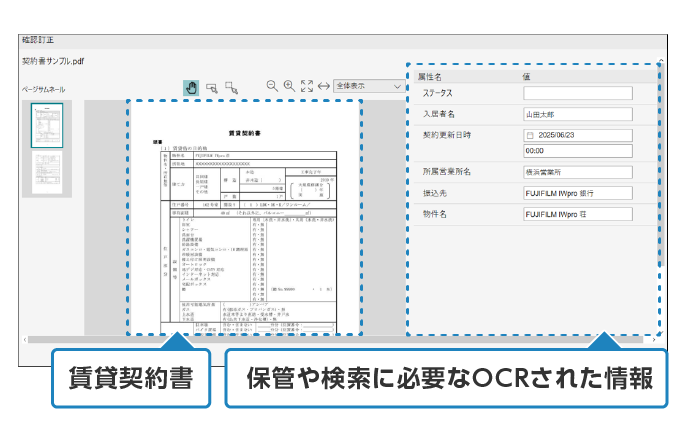The width and height of the screenshot is (686, 431).
Task: Click the 確認訂正 window title
Action: click(x=38, y=40)
